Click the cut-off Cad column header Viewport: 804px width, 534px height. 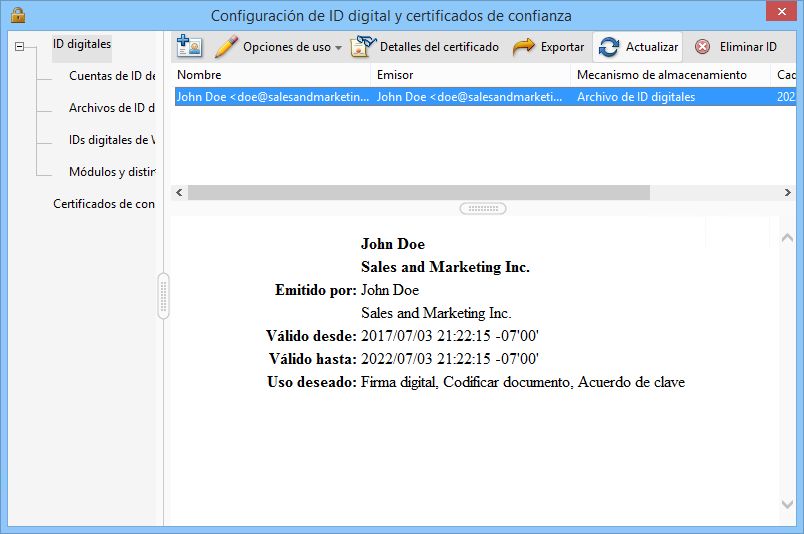coord(783,75)
